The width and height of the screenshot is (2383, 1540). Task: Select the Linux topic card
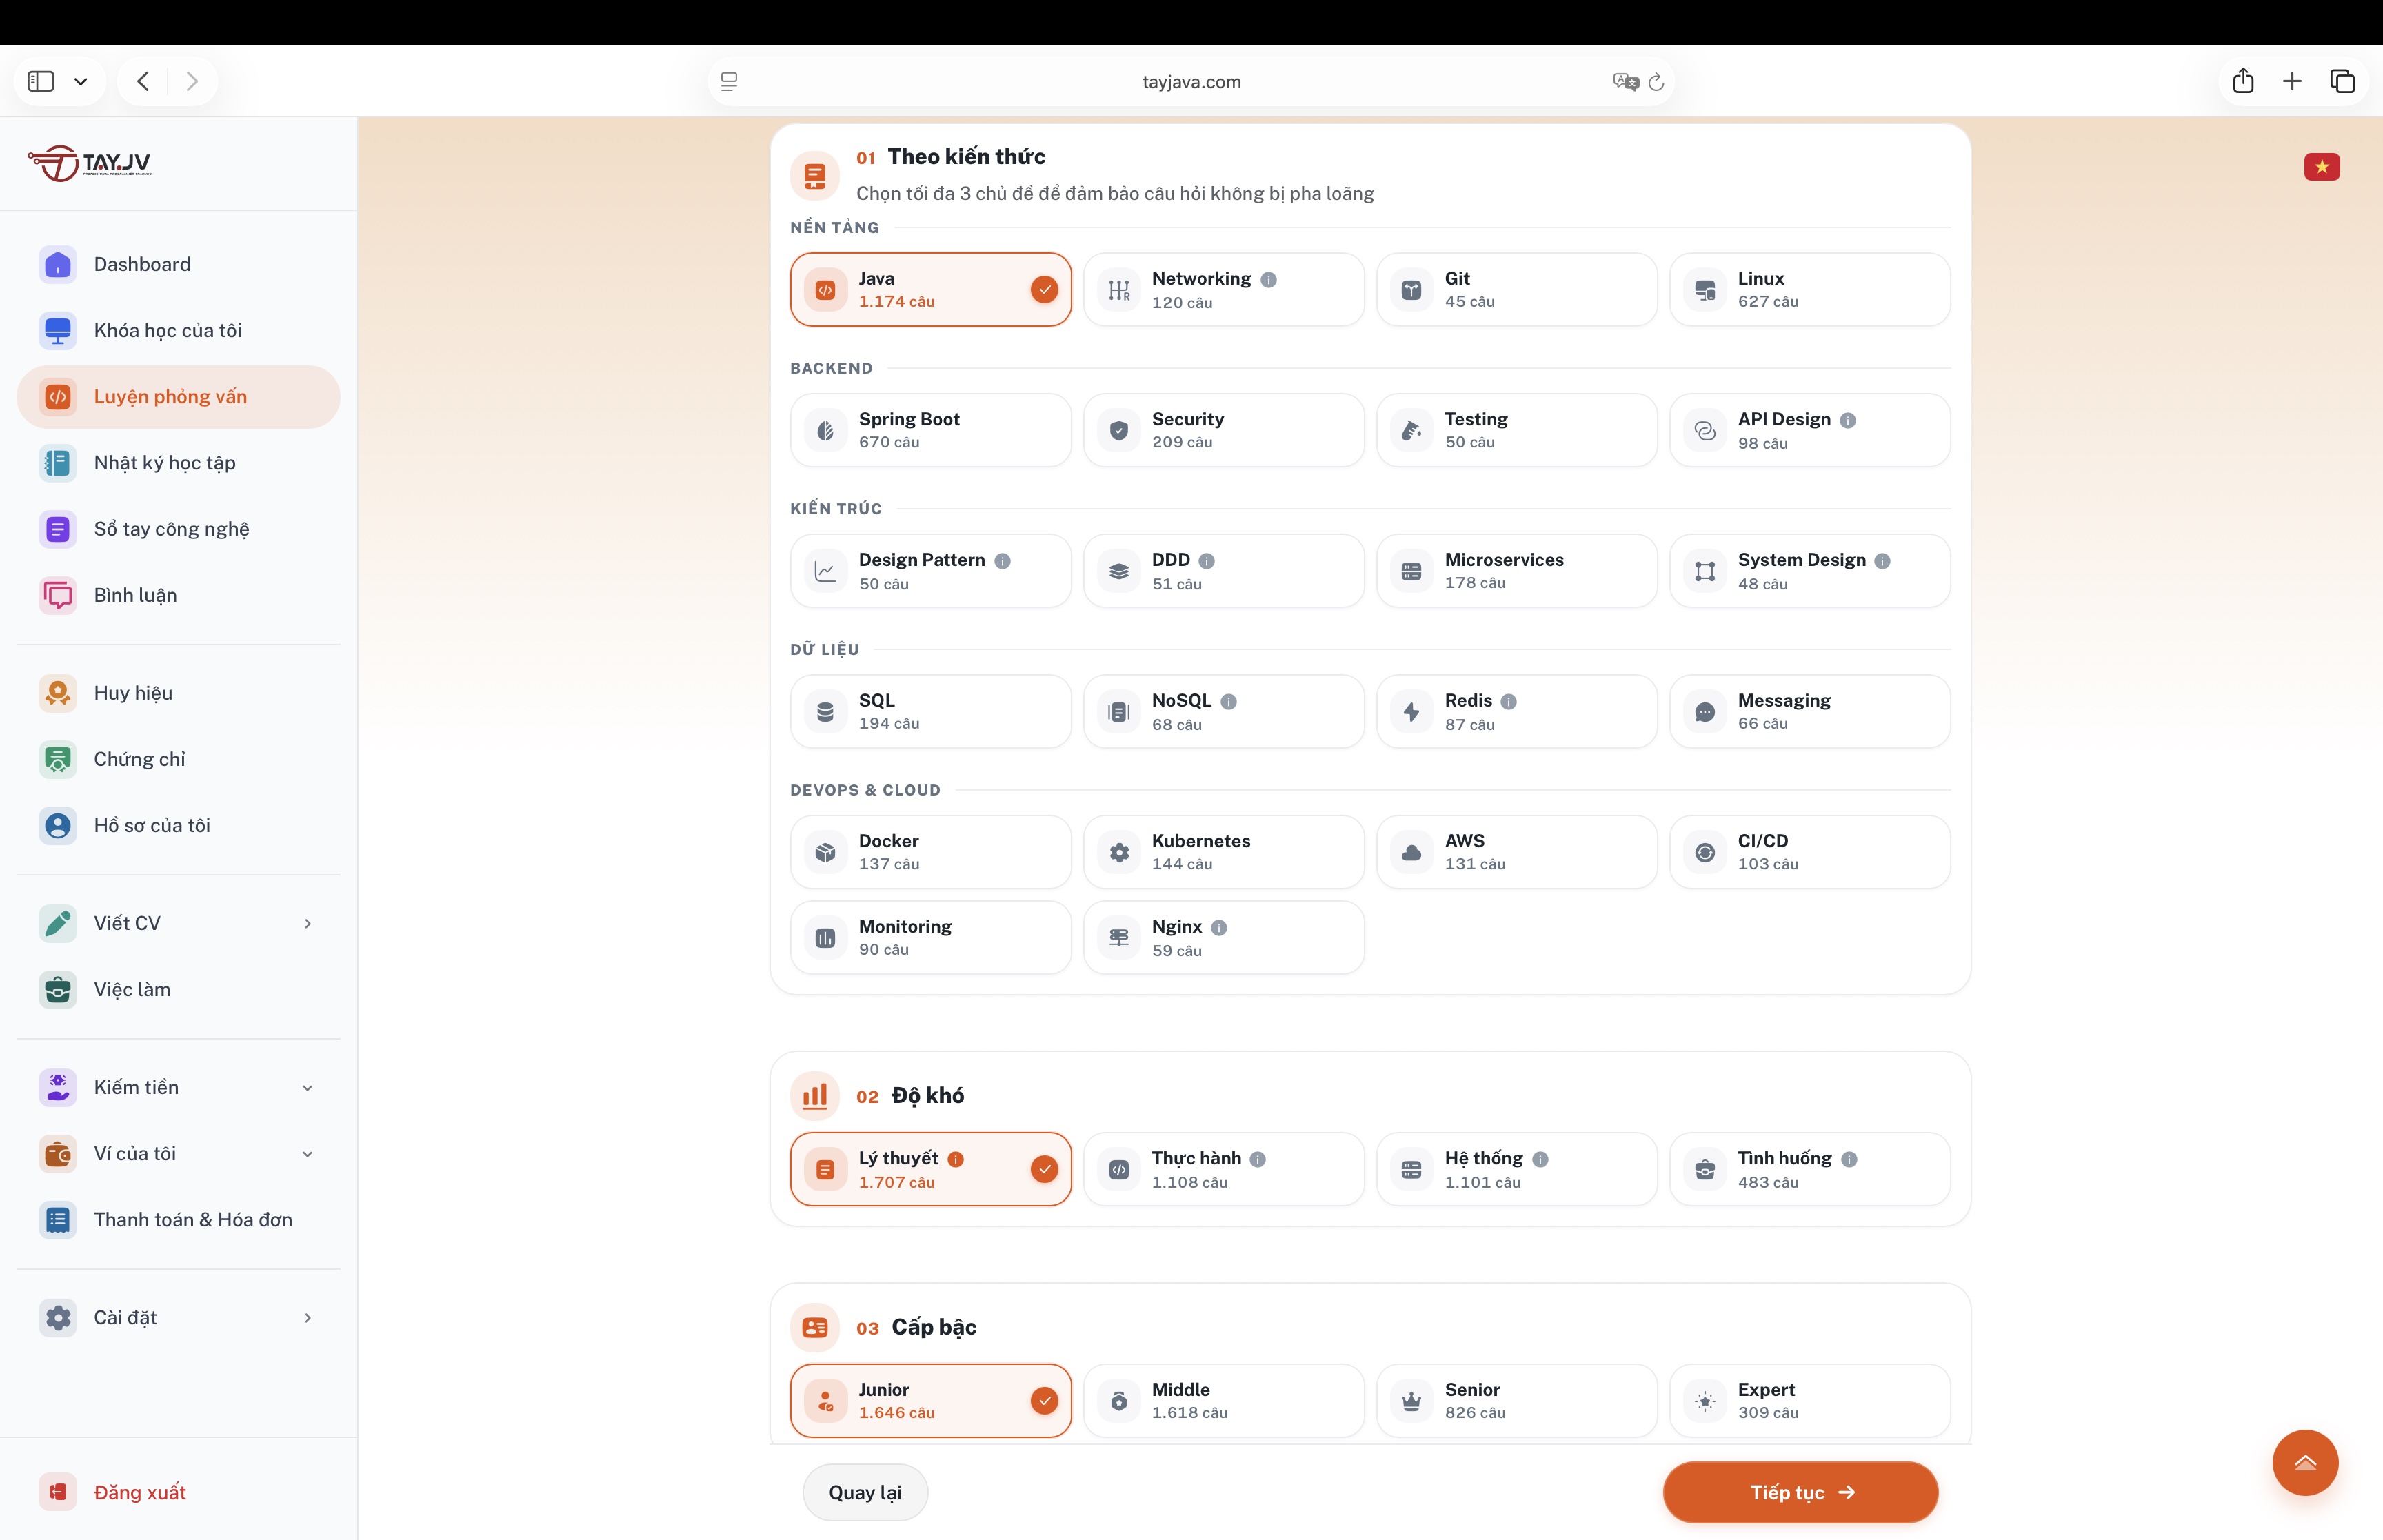(1809, 289)
